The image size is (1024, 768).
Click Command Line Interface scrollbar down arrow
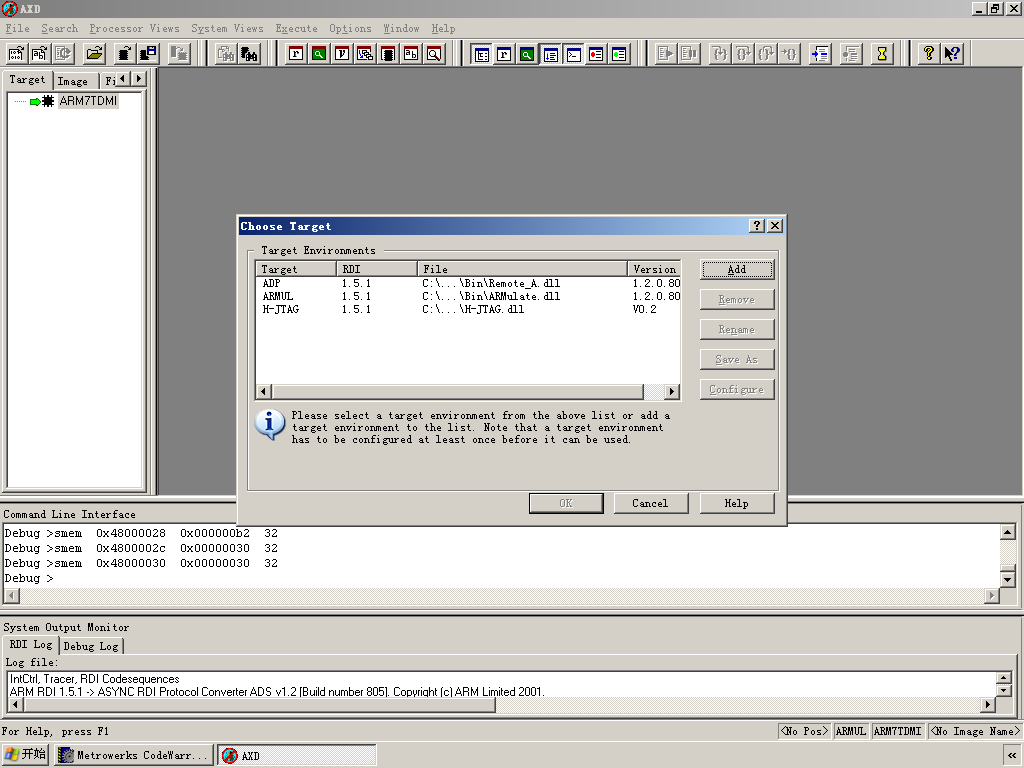pyautogui.click(x=1008, y=579)
